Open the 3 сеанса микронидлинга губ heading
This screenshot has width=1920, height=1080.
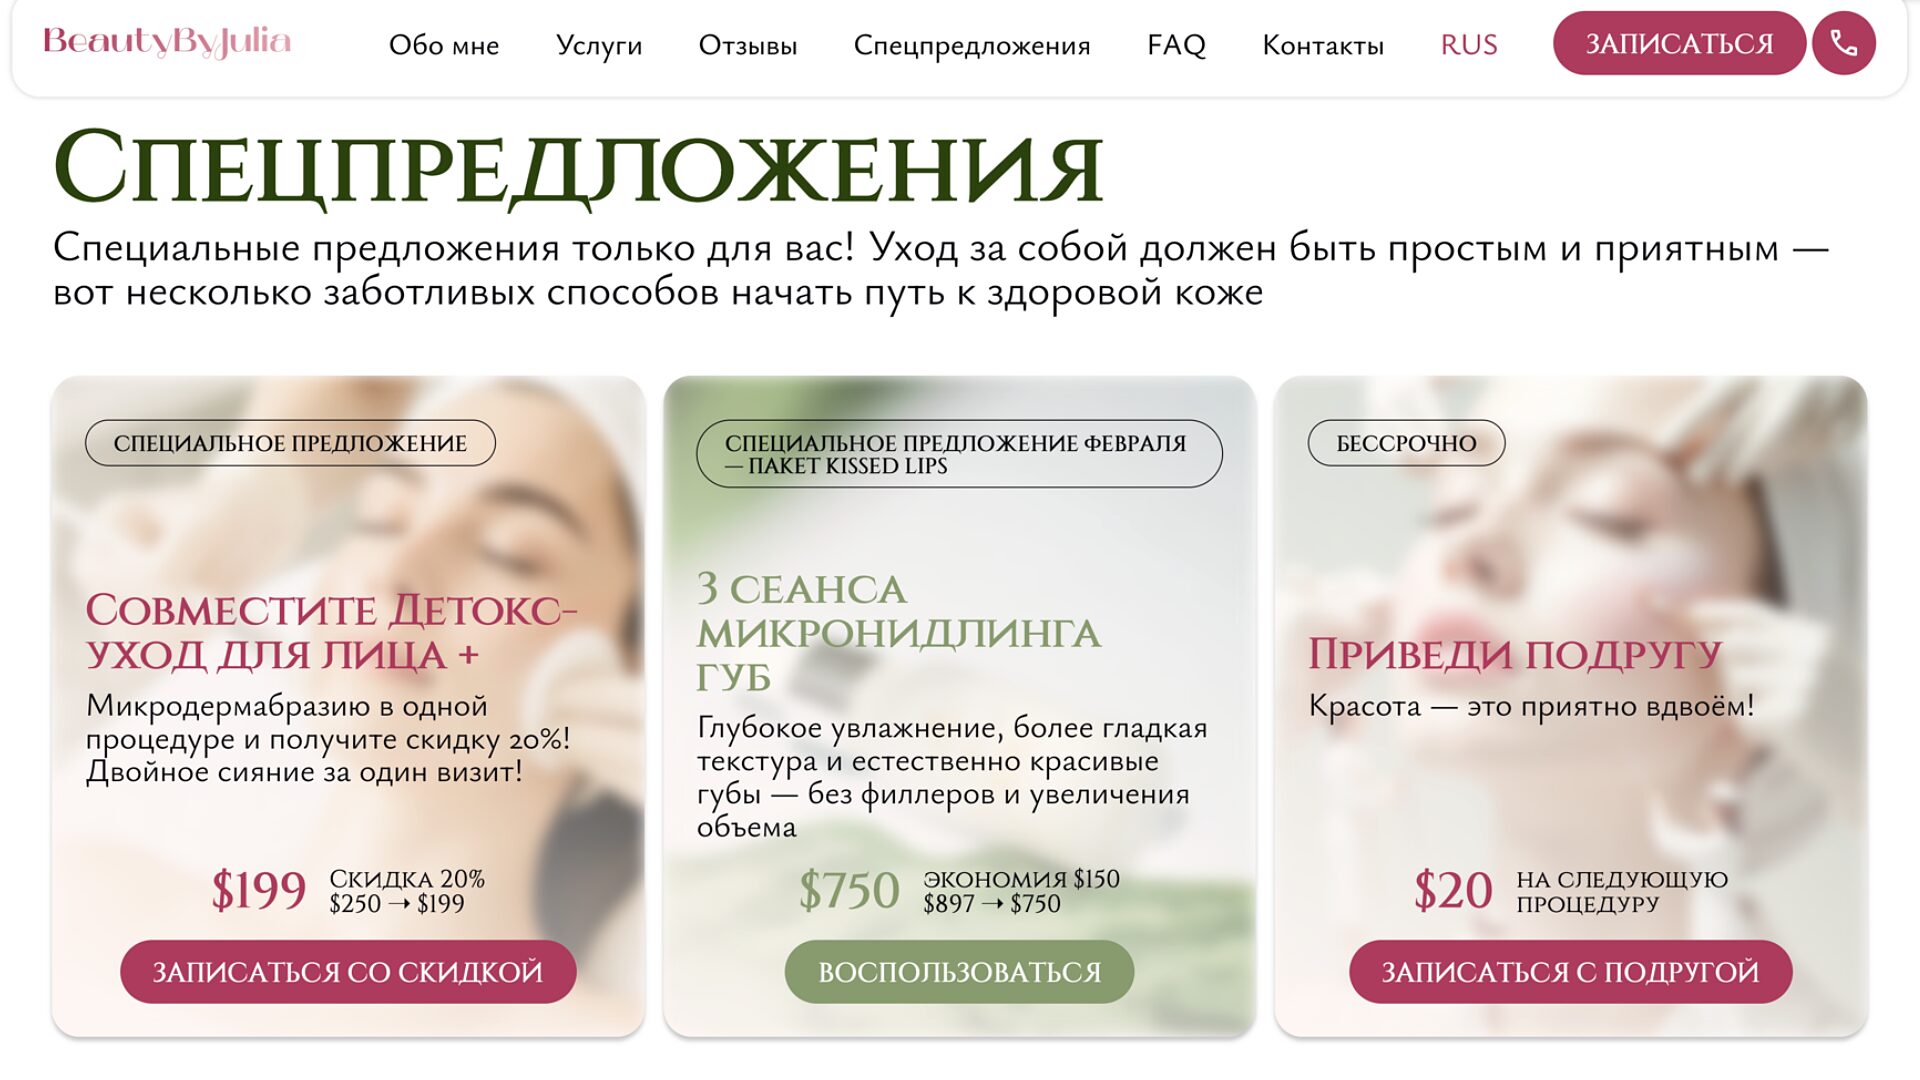899,632
